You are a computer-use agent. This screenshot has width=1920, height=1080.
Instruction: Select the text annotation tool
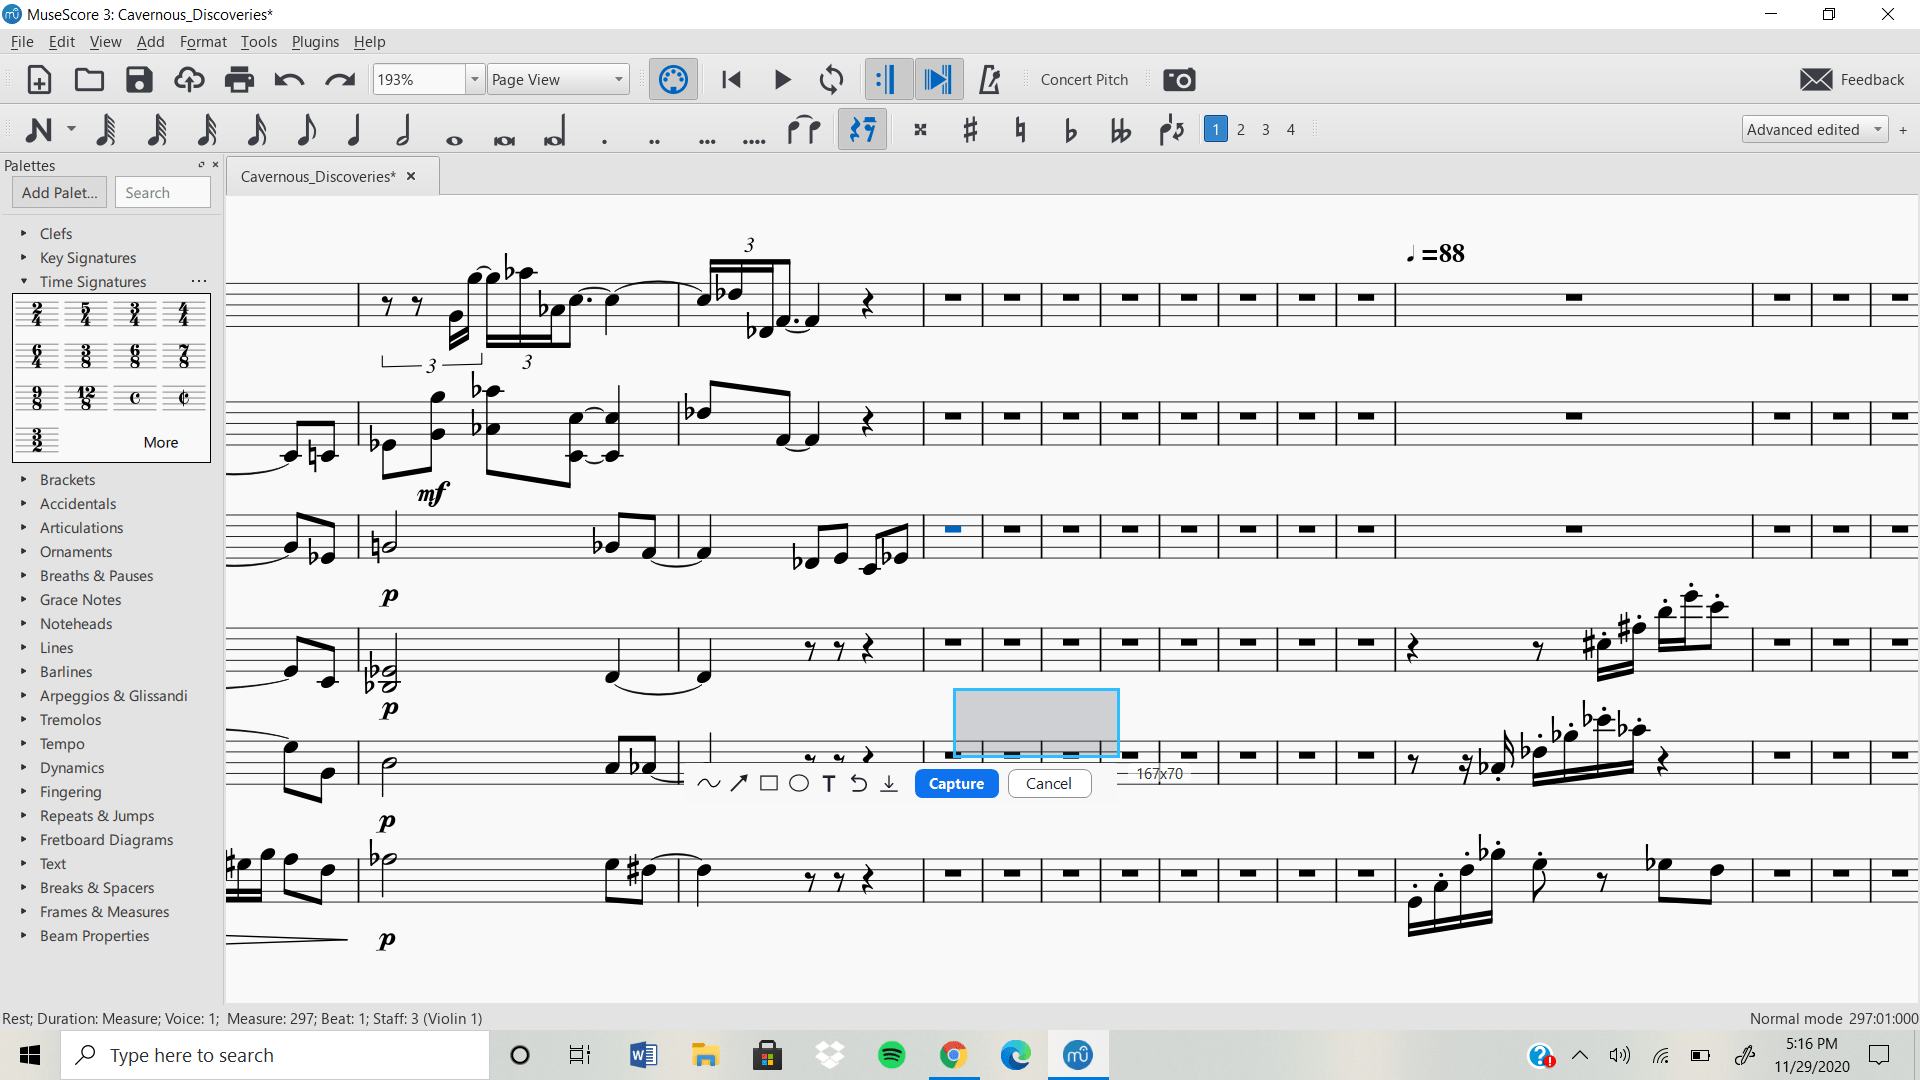pyautogui.click(x=829, y=784)
